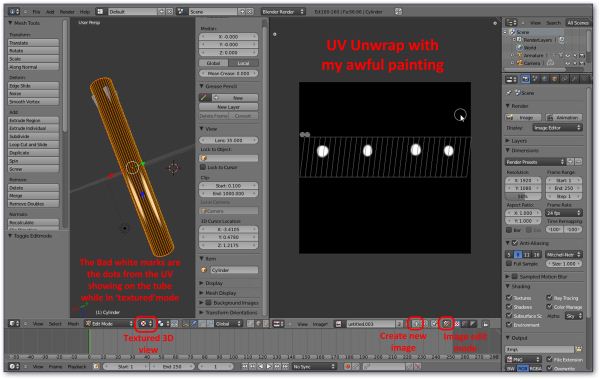Screen dimensions: 600x379
Task: Open the Edit Mode selector dropdown
Action: (109, 324)
